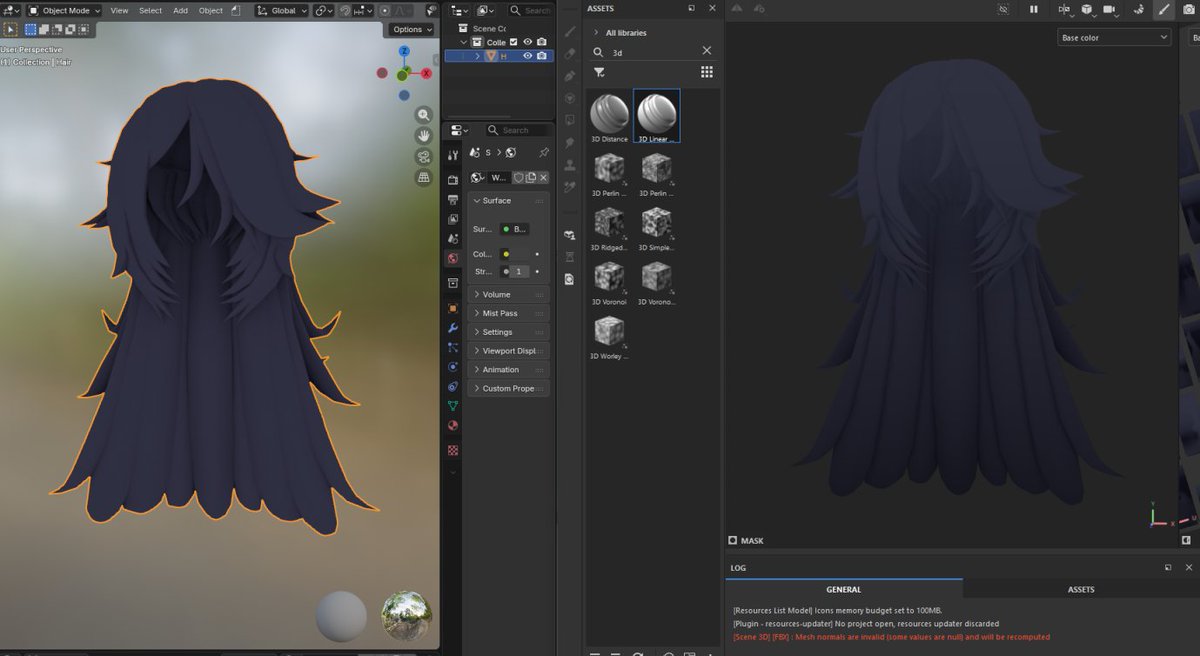
Task: Open the Output properties tab icon
Action: coord(453,200)
